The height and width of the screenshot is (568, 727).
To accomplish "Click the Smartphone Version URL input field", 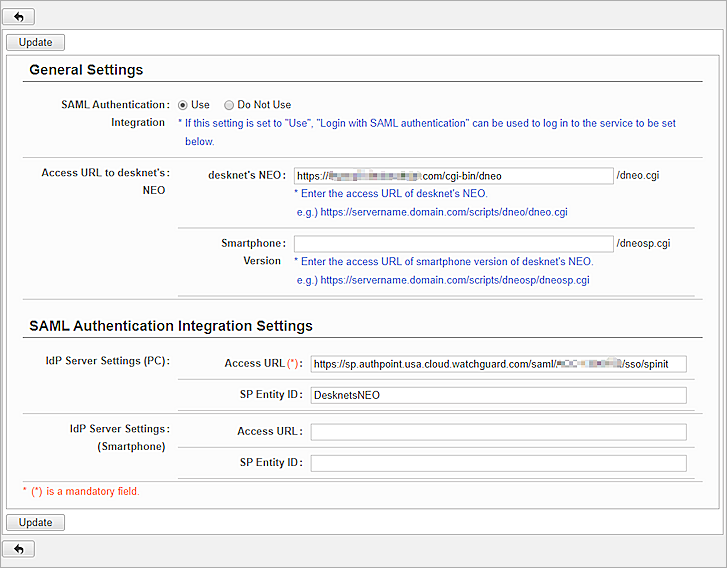I will [x=453, y=244].
